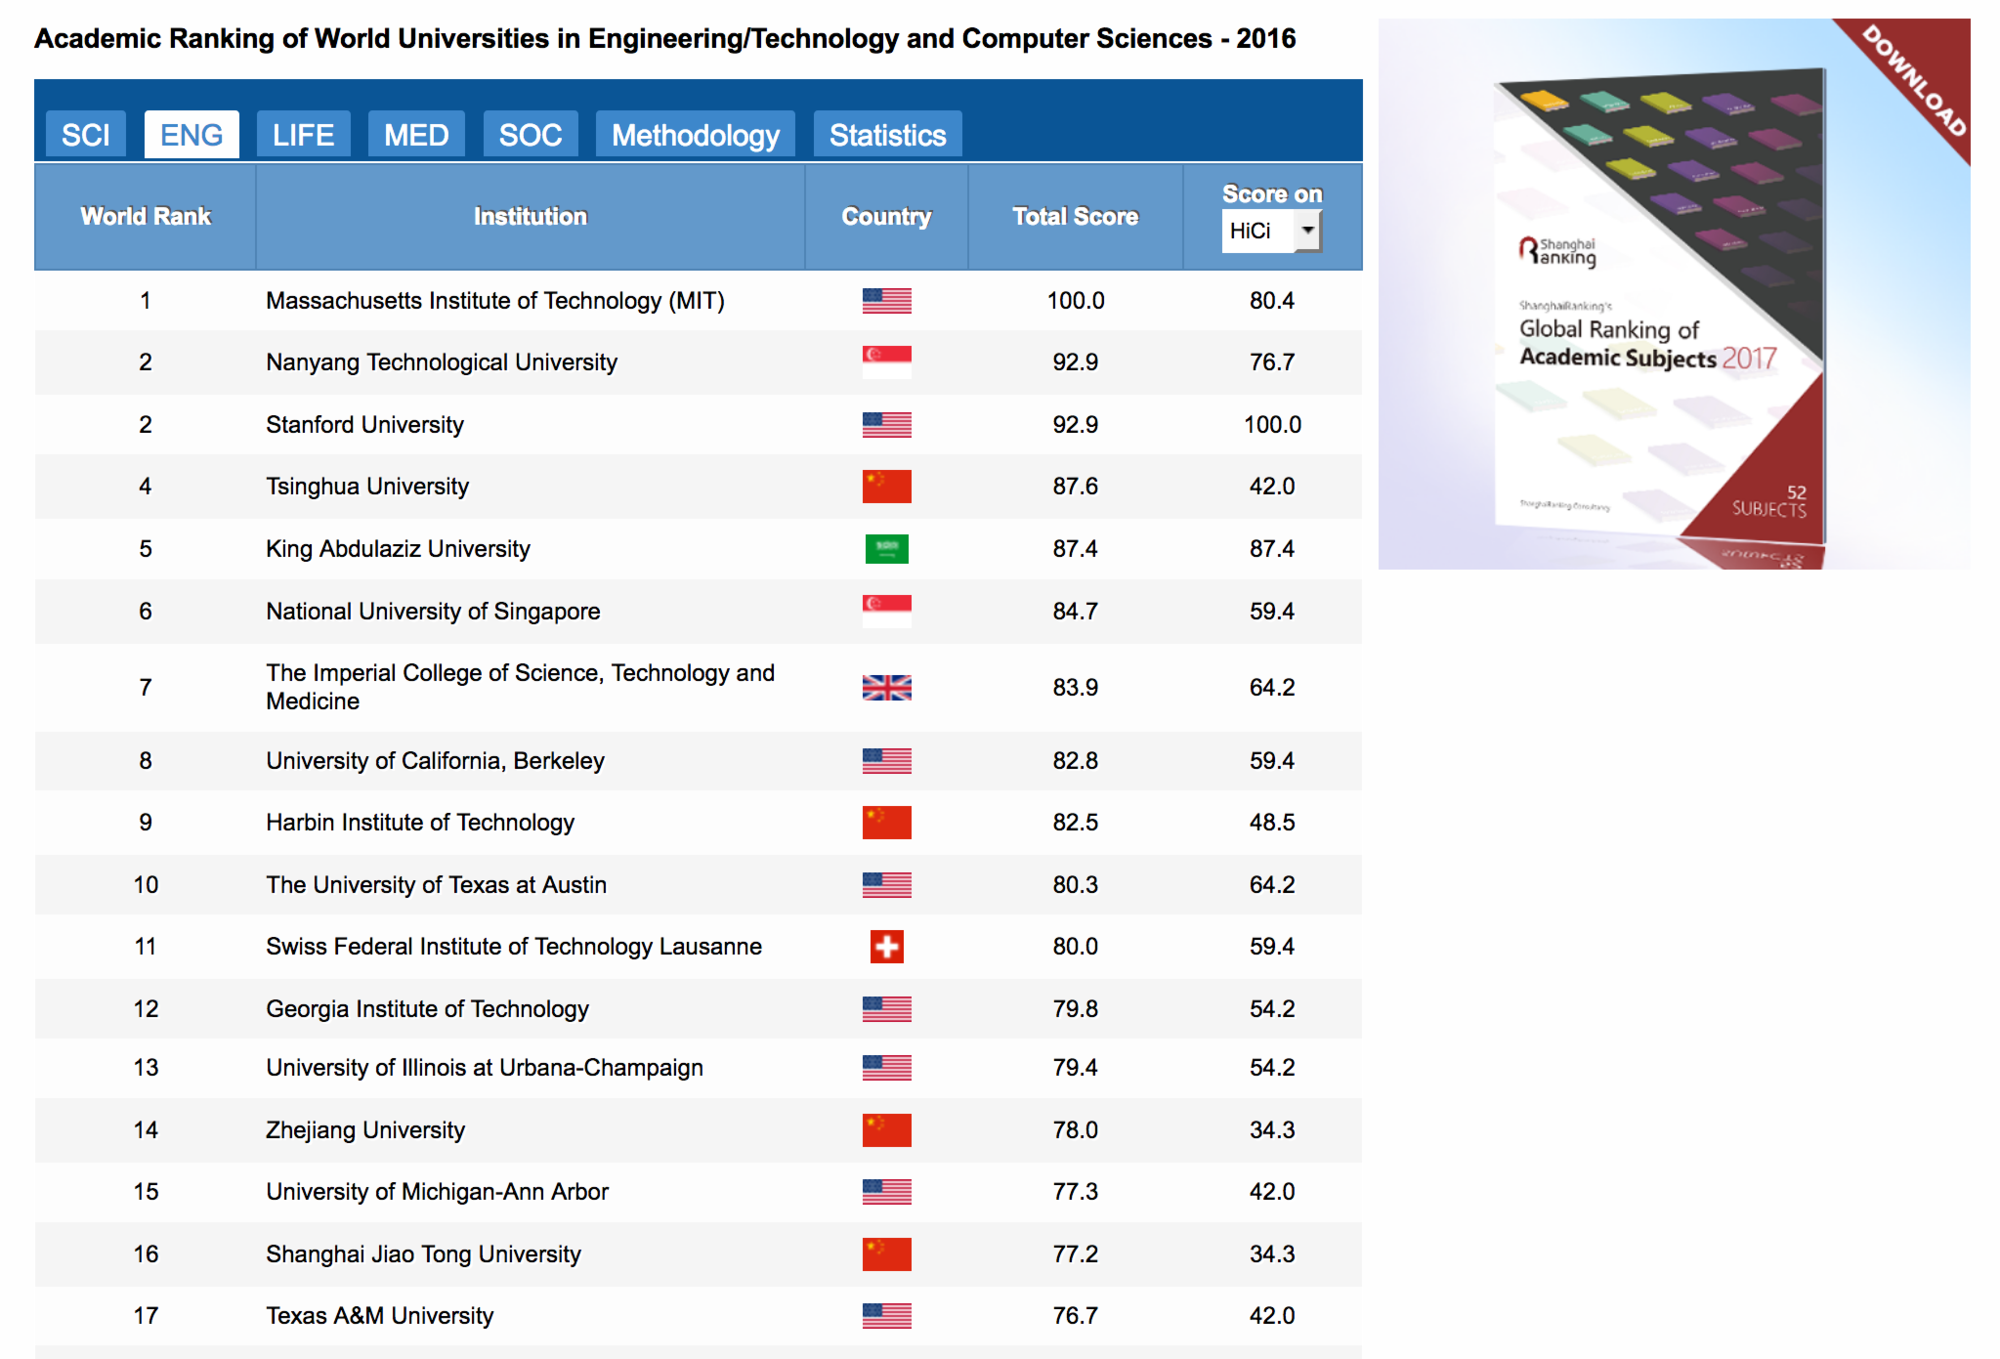
Task: Click the Country column header
Action: [x=886, y=217]
